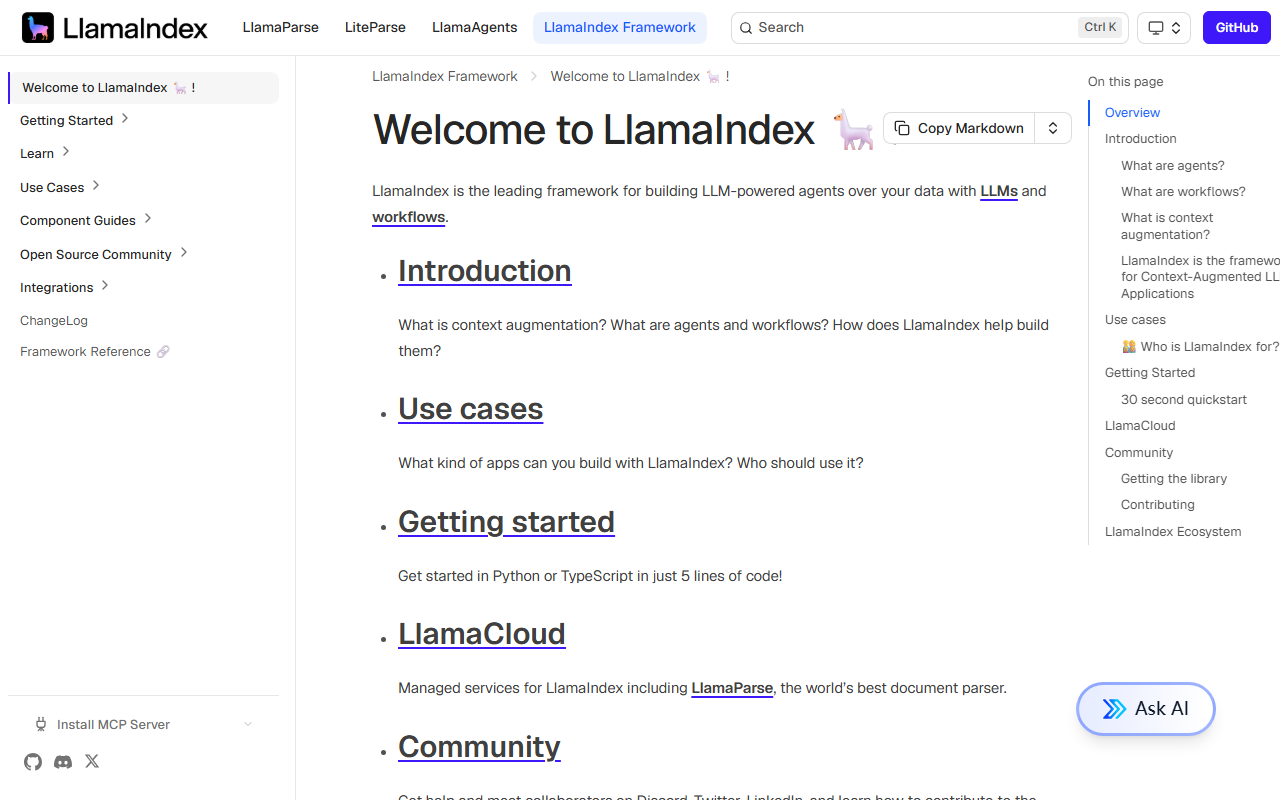Expand the Learn sidebar section
The image size is (1280, 800).
pyautogui.click(x=66, y=152)
